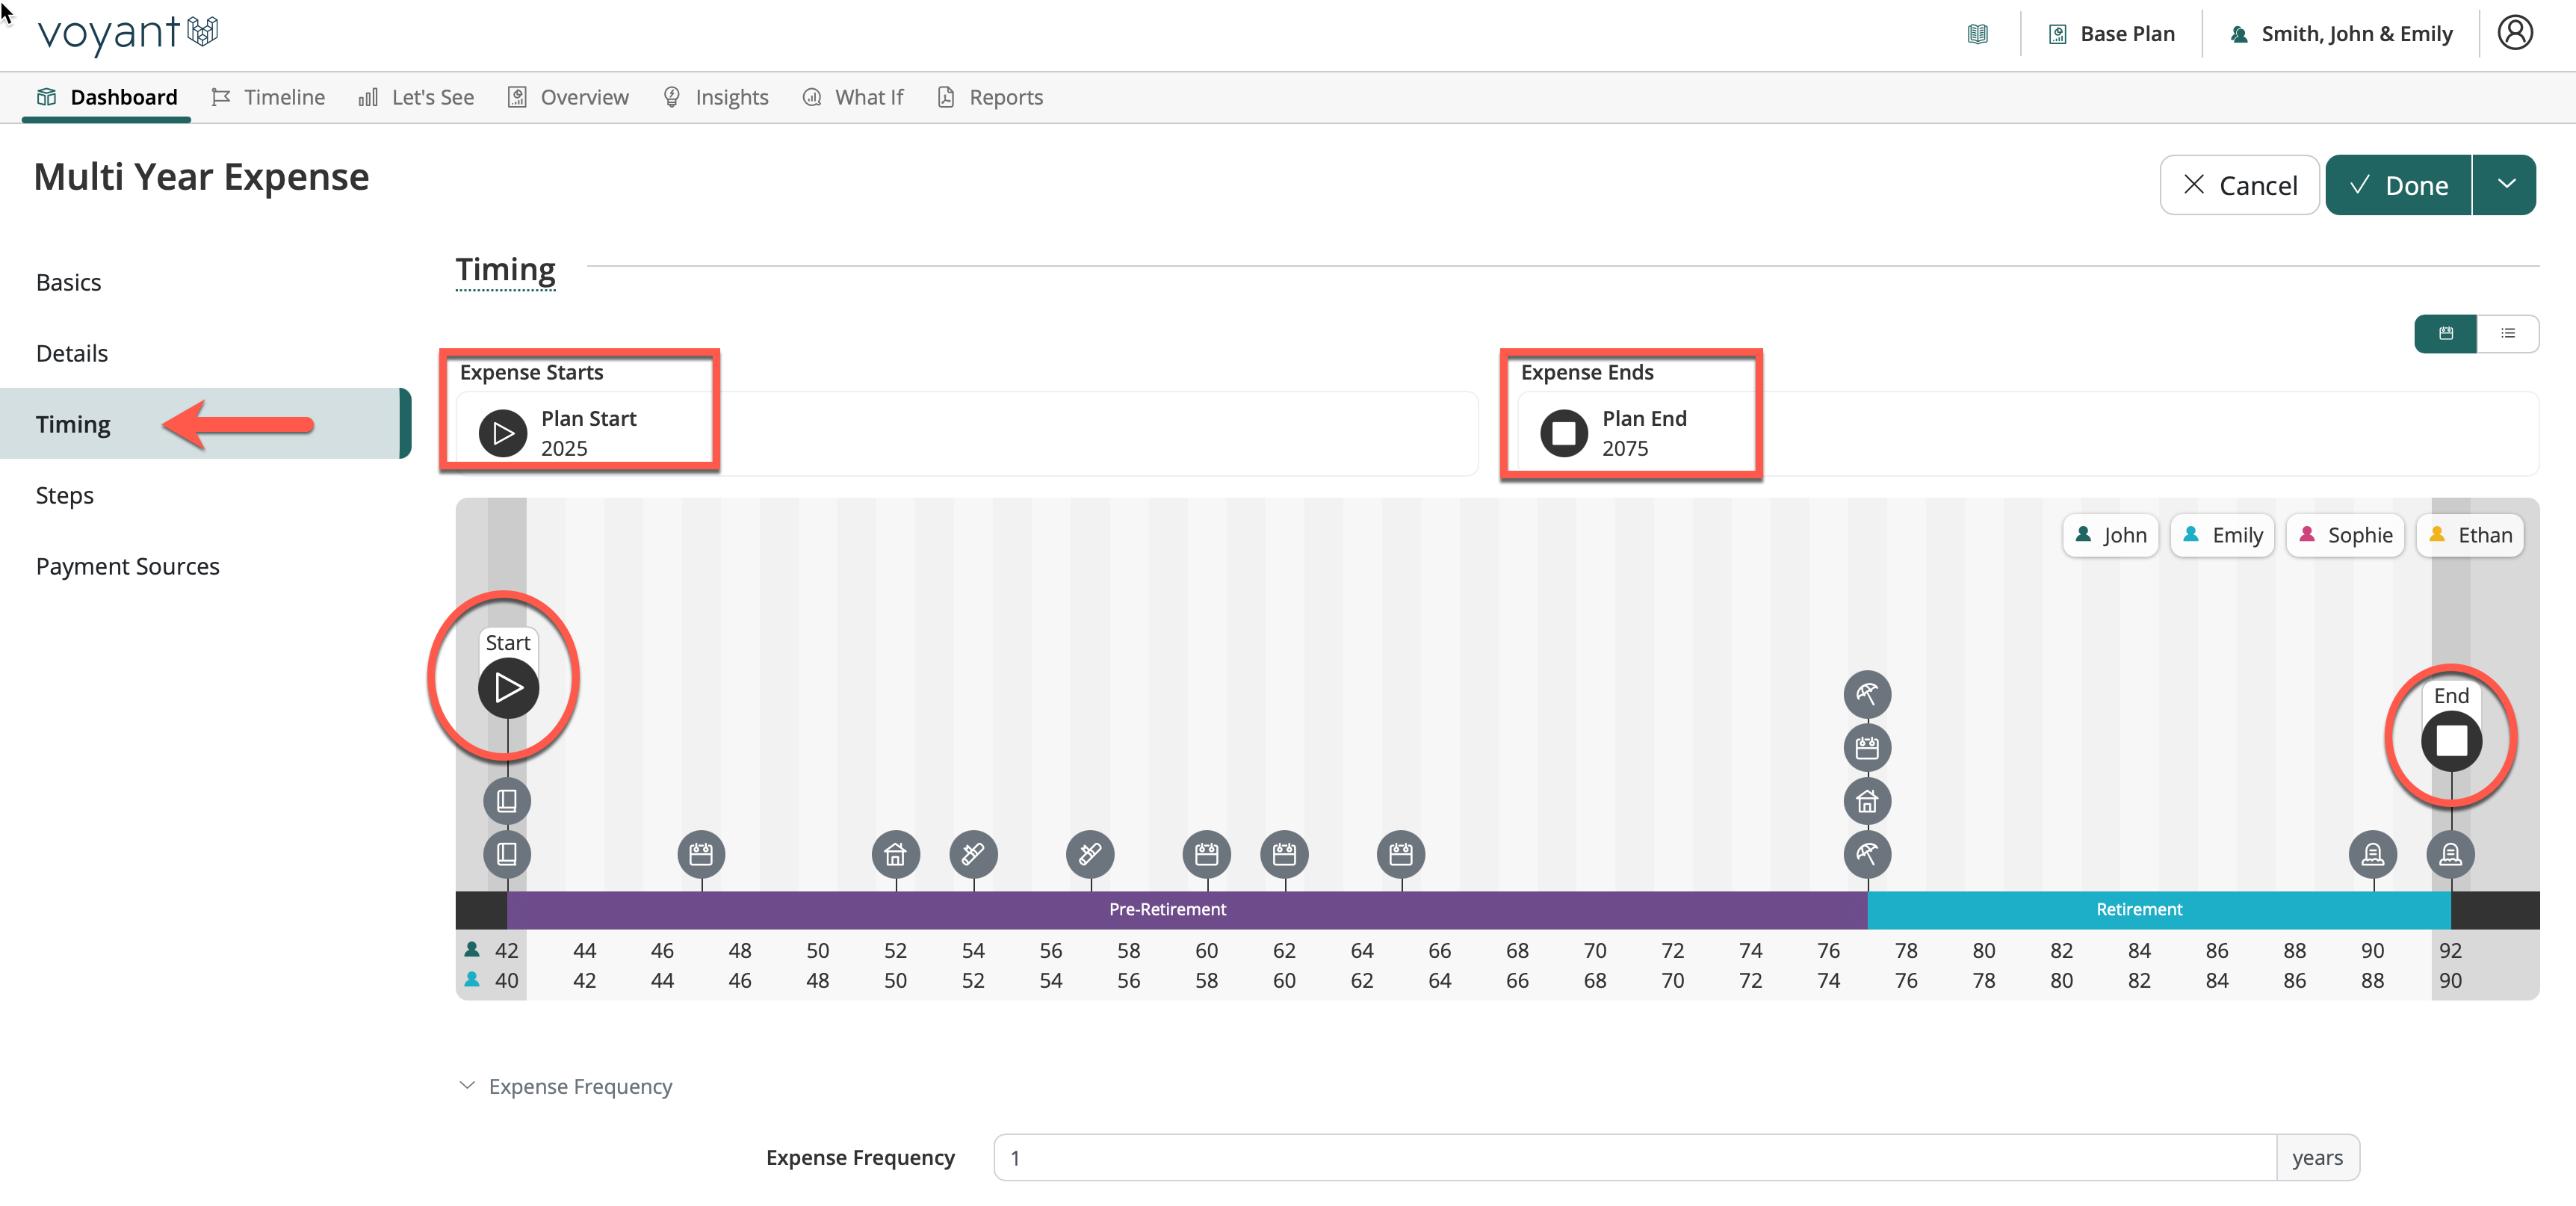Click the Expense Frequency input field

point(1634,1157)
